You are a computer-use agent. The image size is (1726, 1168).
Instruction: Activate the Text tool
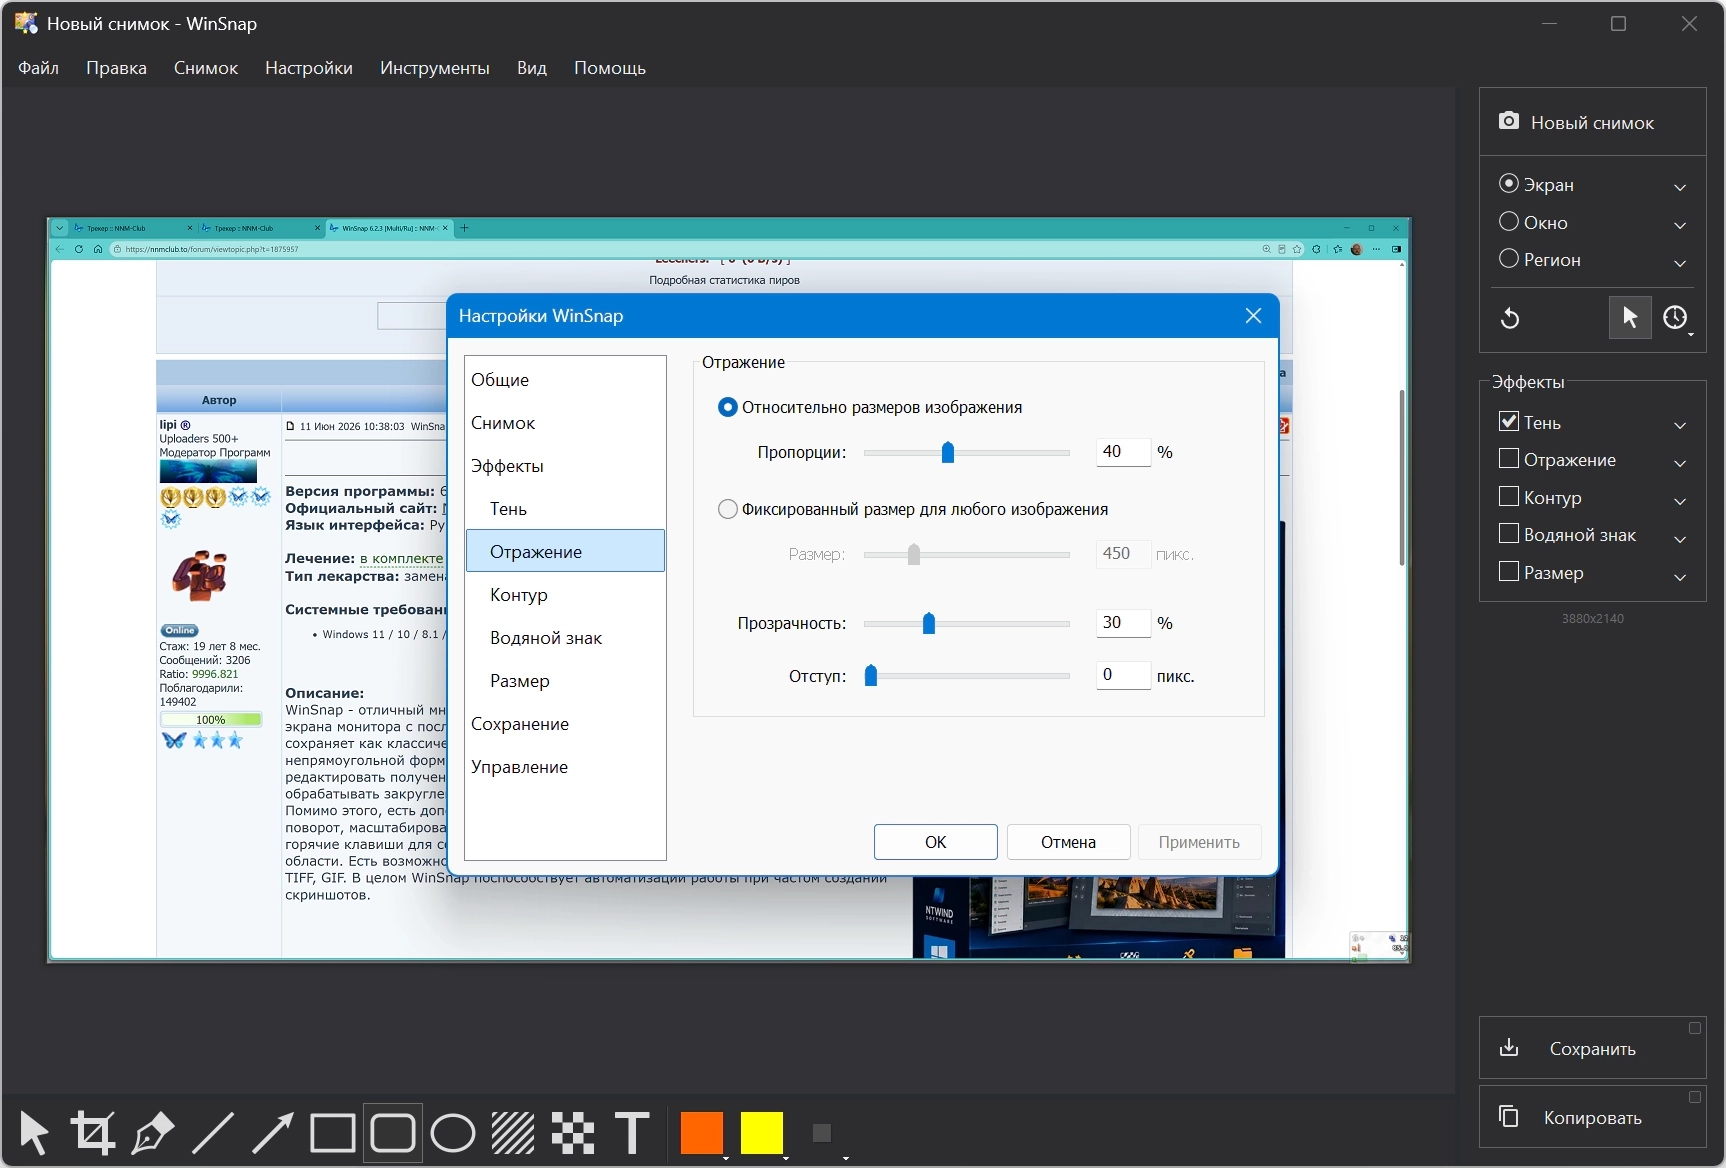pyautogui.click(x=632, y=1133)
